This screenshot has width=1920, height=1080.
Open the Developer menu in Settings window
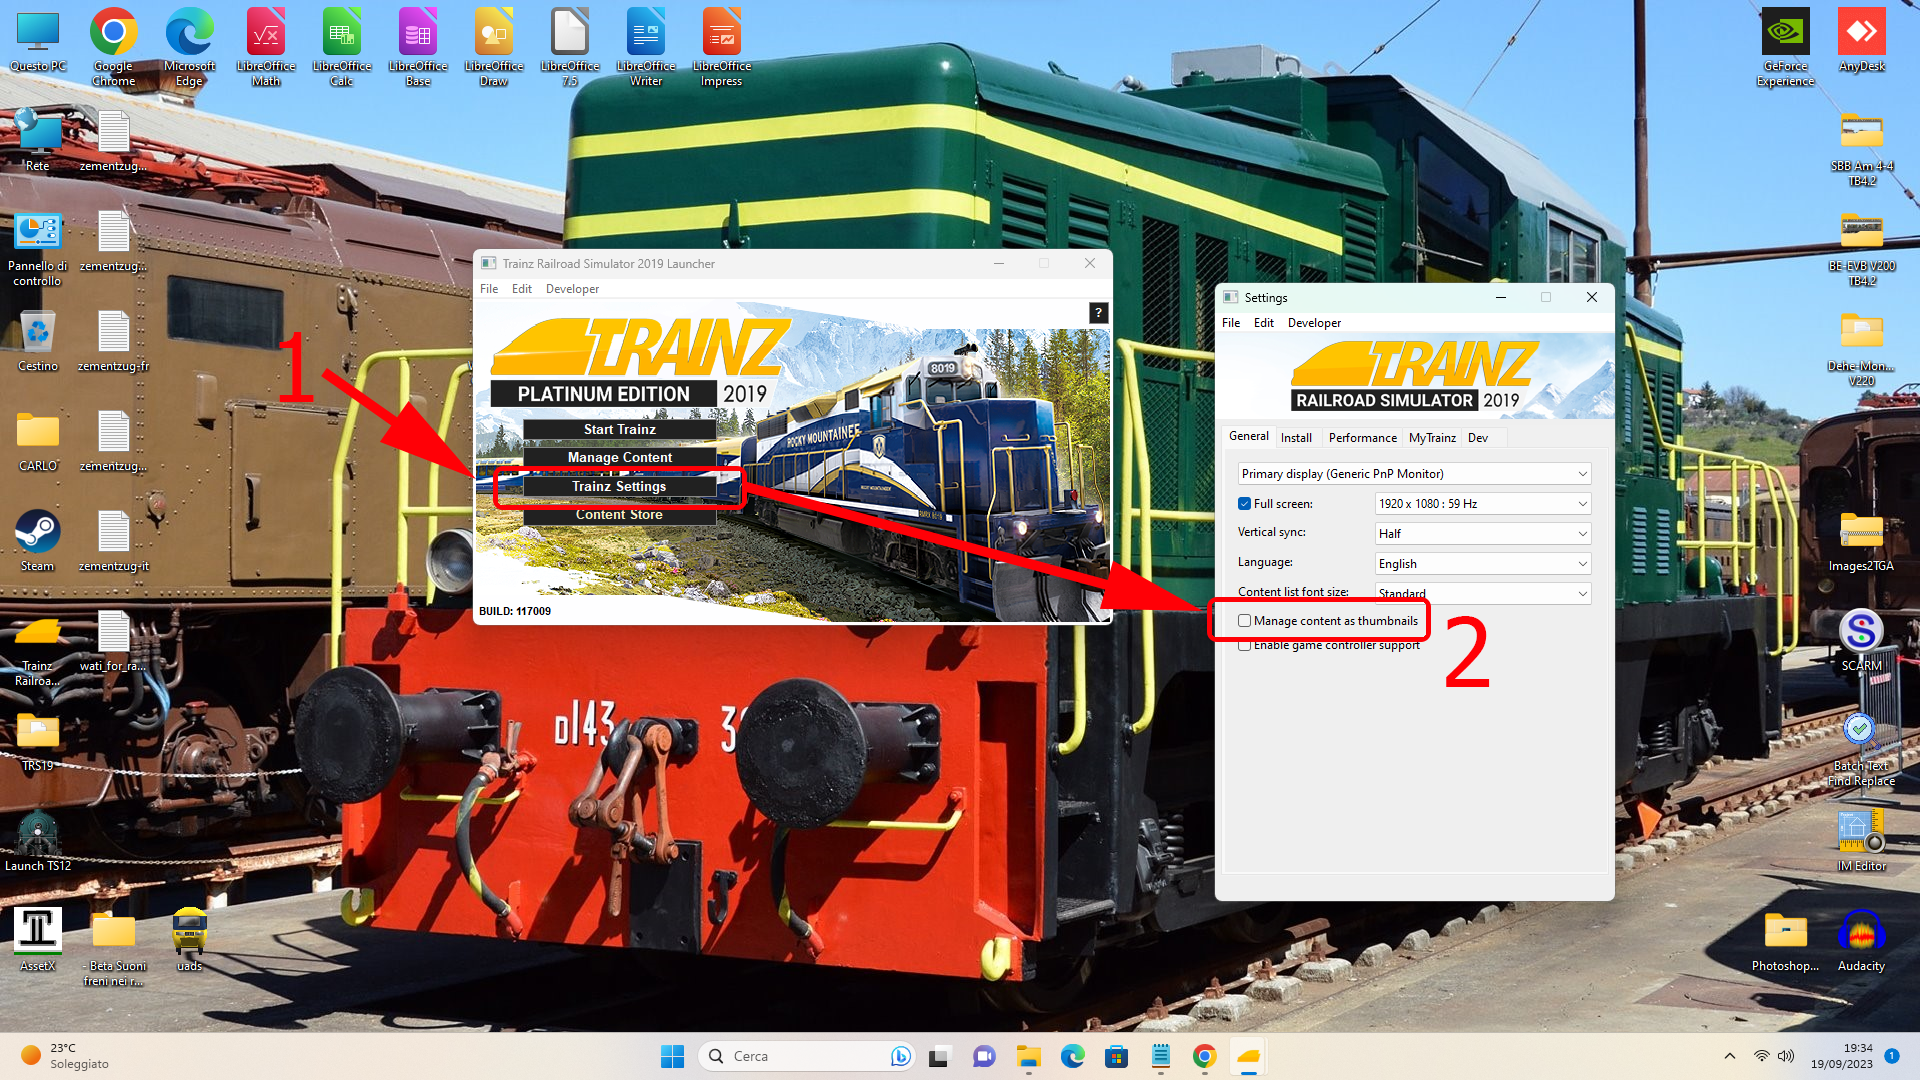tap(1314, 323)
